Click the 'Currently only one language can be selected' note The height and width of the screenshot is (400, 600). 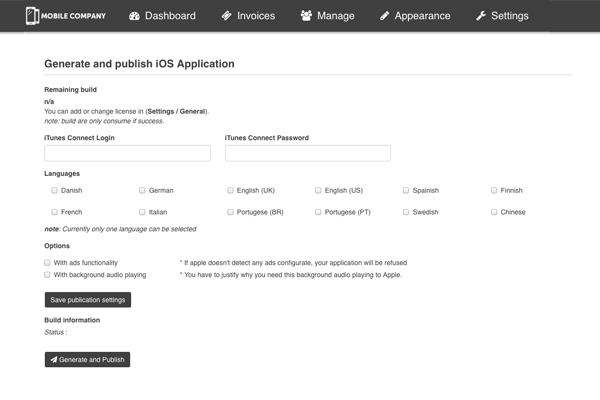pos(129,229)
